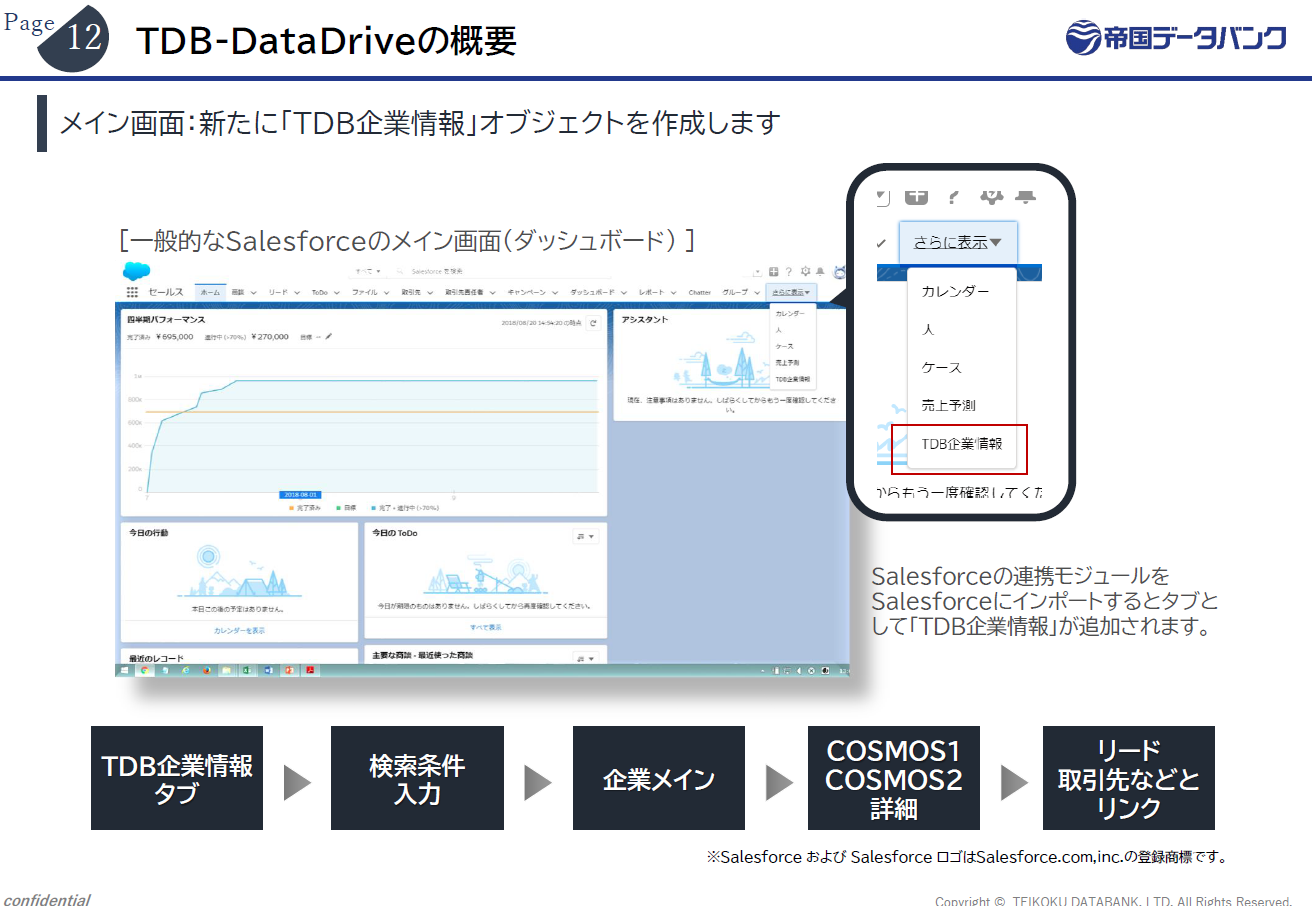Click the ¥695,000 完了済み value
Image resolution: width=1312 pixels, height=906 pixels.
click(174, 337)
